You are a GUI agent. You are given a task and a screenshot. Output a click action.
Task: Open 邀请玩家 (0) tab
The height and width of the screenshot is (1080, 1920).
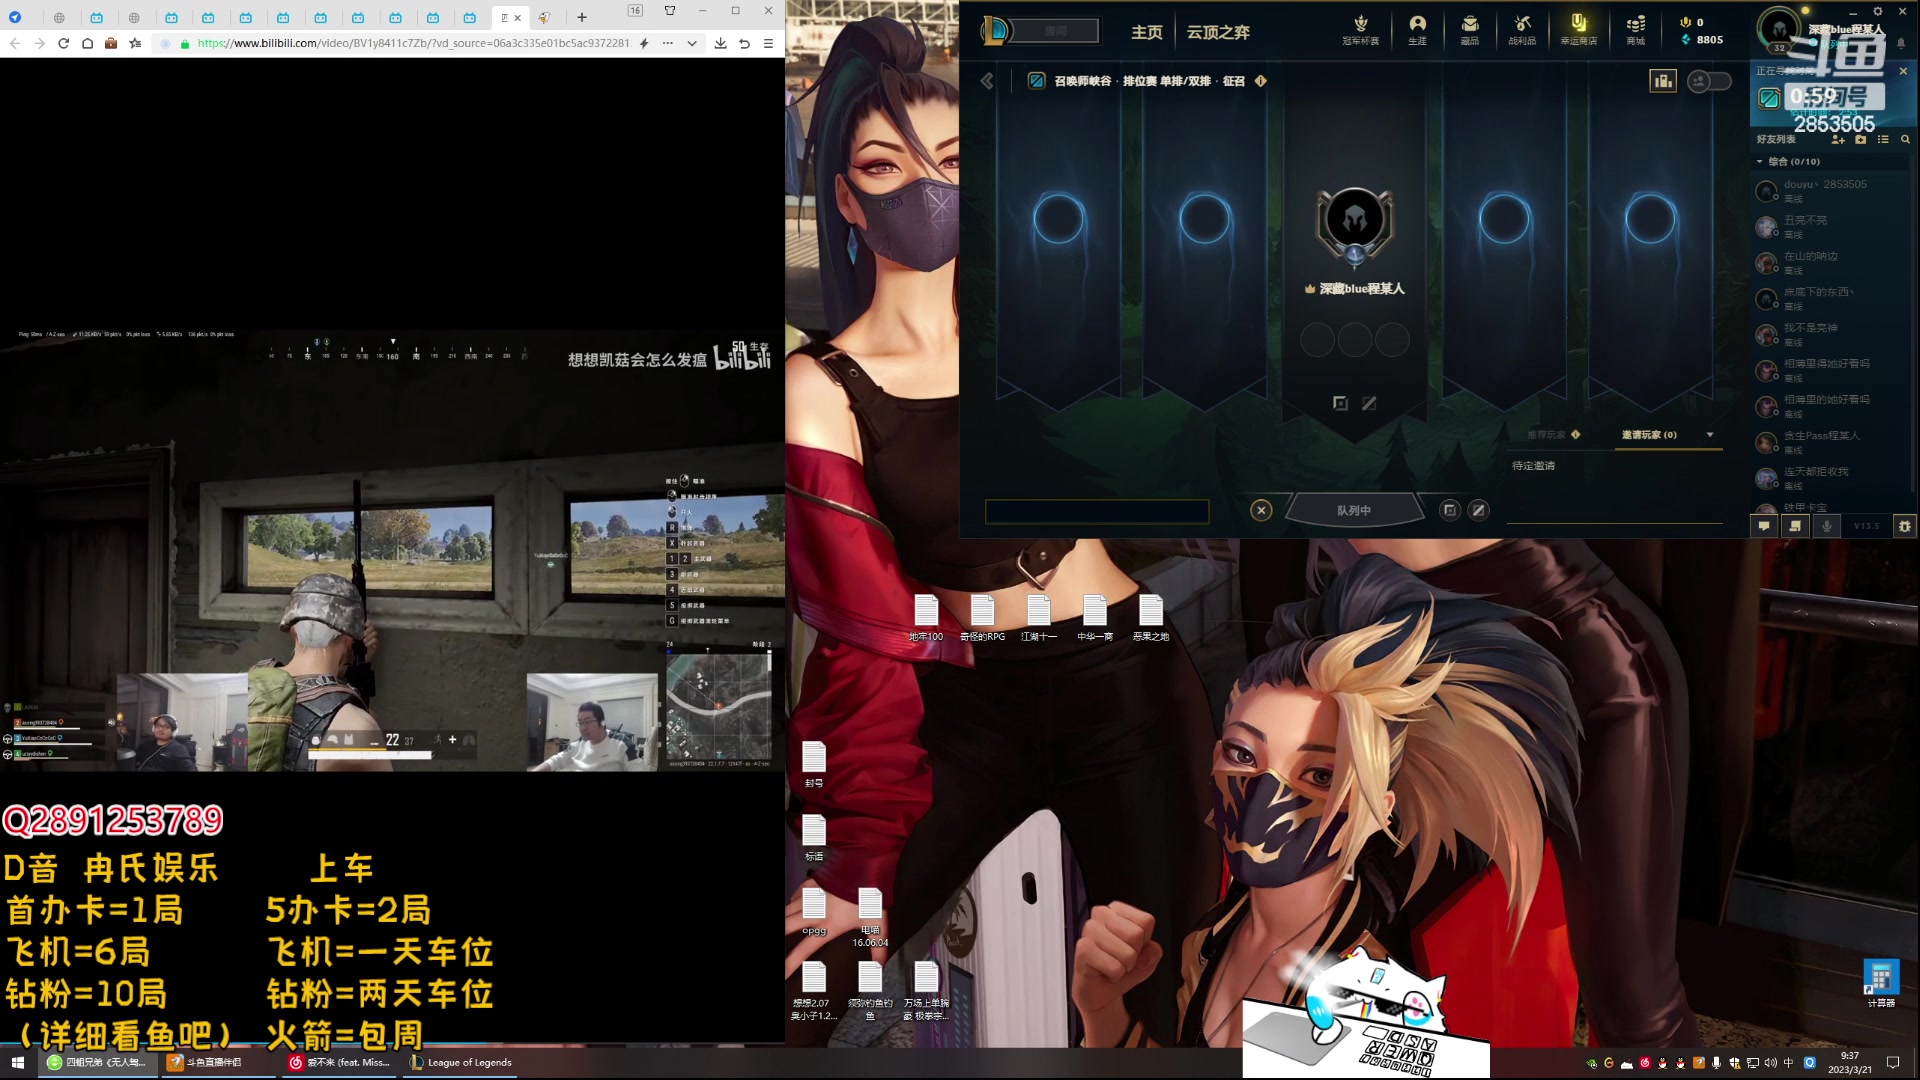[x=1649, y=435]
